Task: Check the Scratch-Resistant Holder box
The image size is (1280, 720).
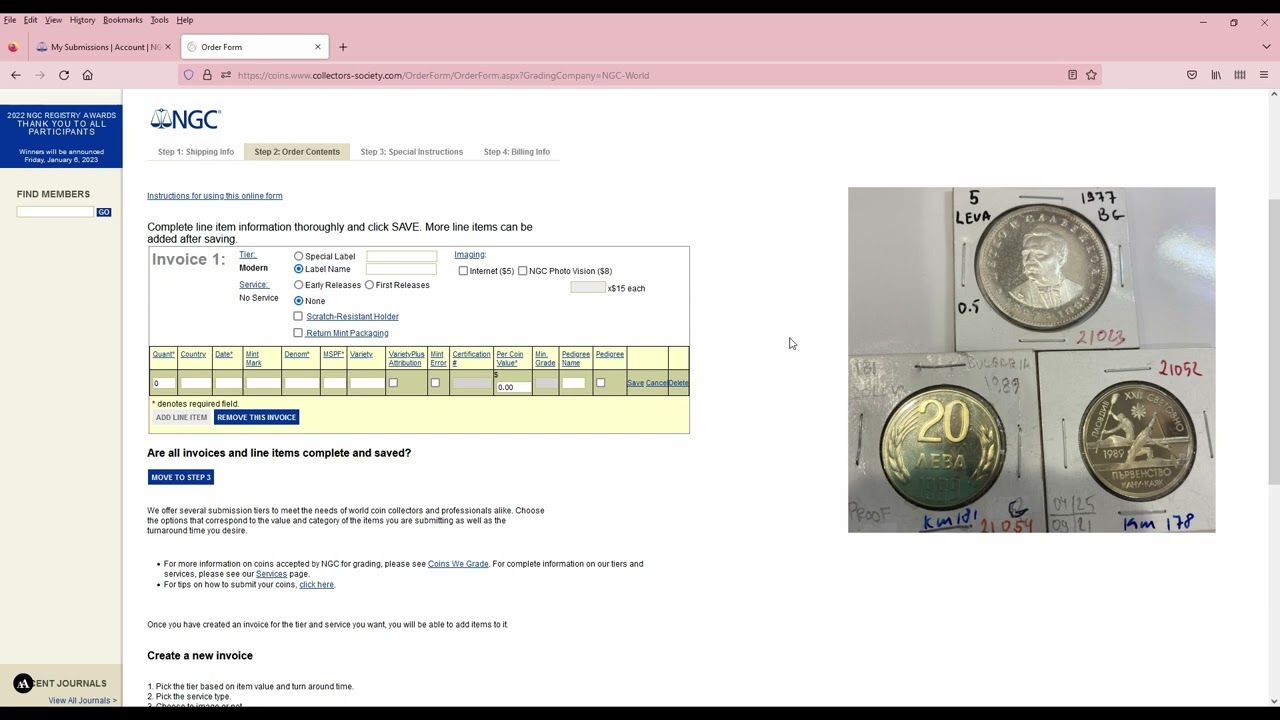Action: click(298, 316)
